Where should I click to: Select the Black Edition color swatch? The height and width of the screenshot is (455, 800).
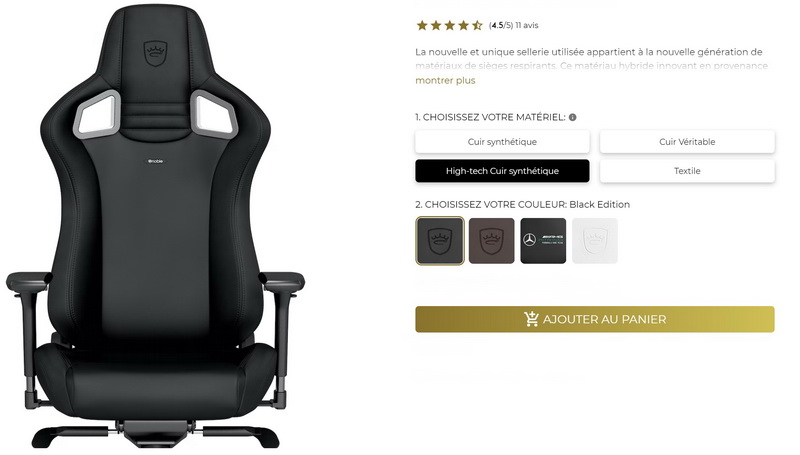(440, 241)
